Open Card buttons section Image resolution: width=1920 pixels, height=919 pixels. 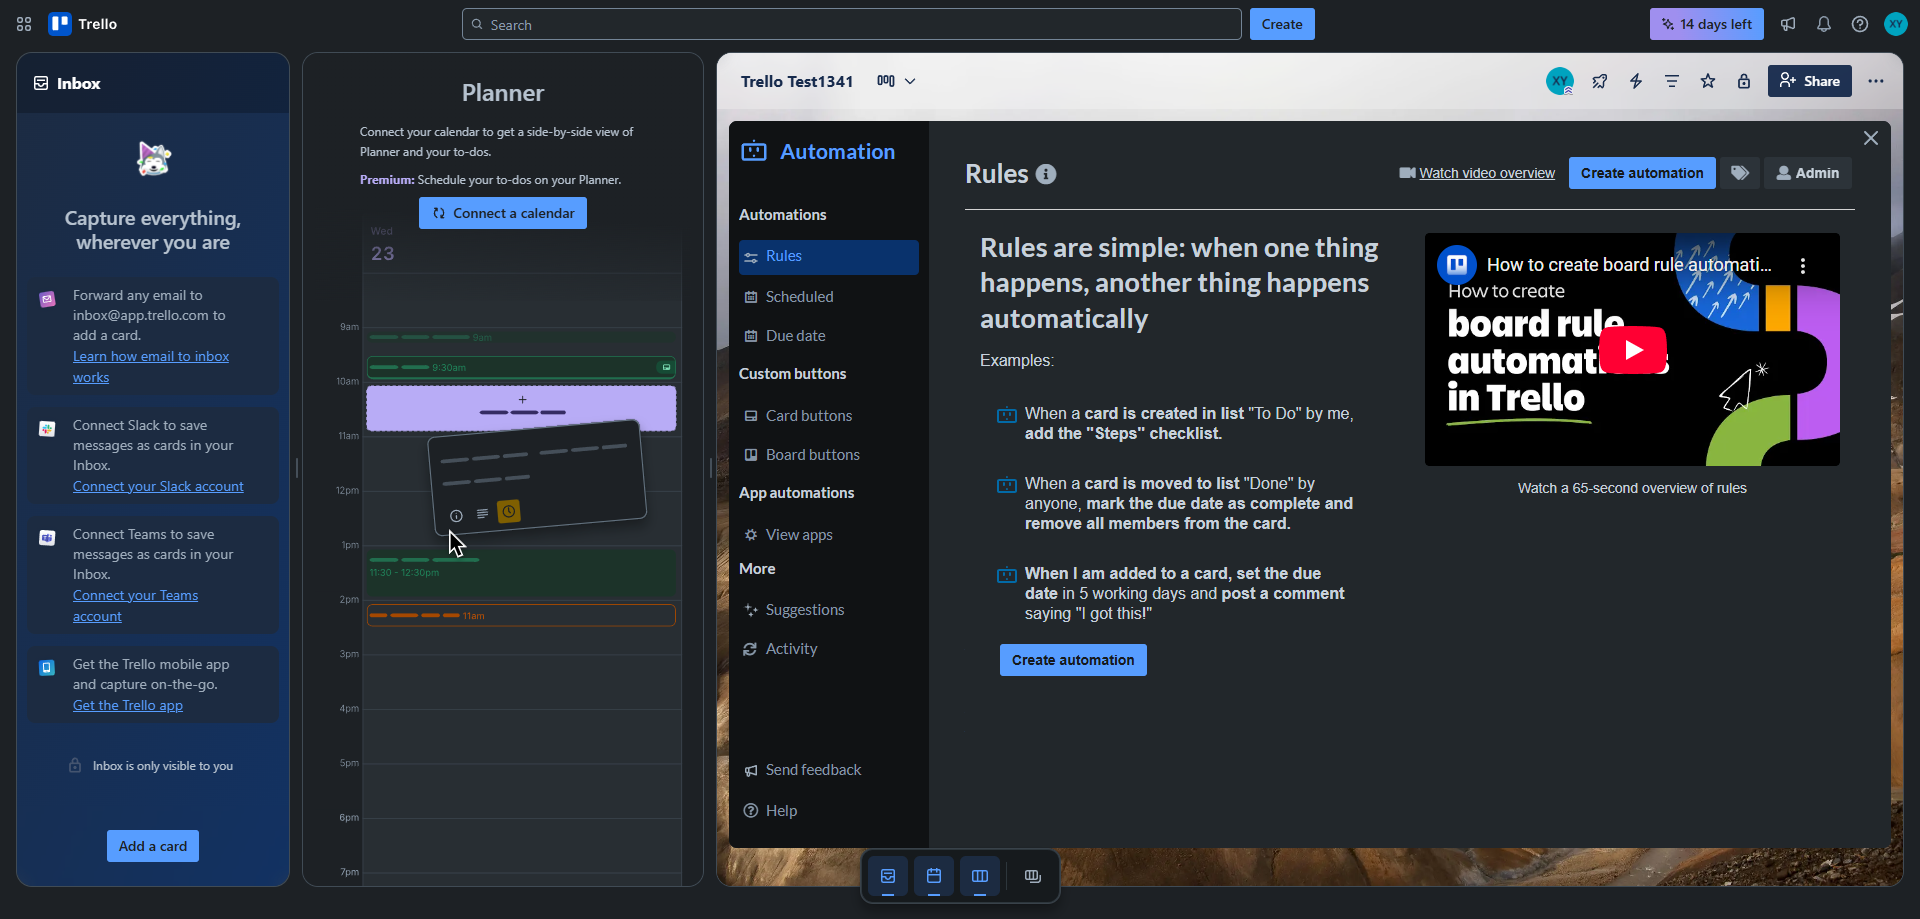click(x=829, y=416)
